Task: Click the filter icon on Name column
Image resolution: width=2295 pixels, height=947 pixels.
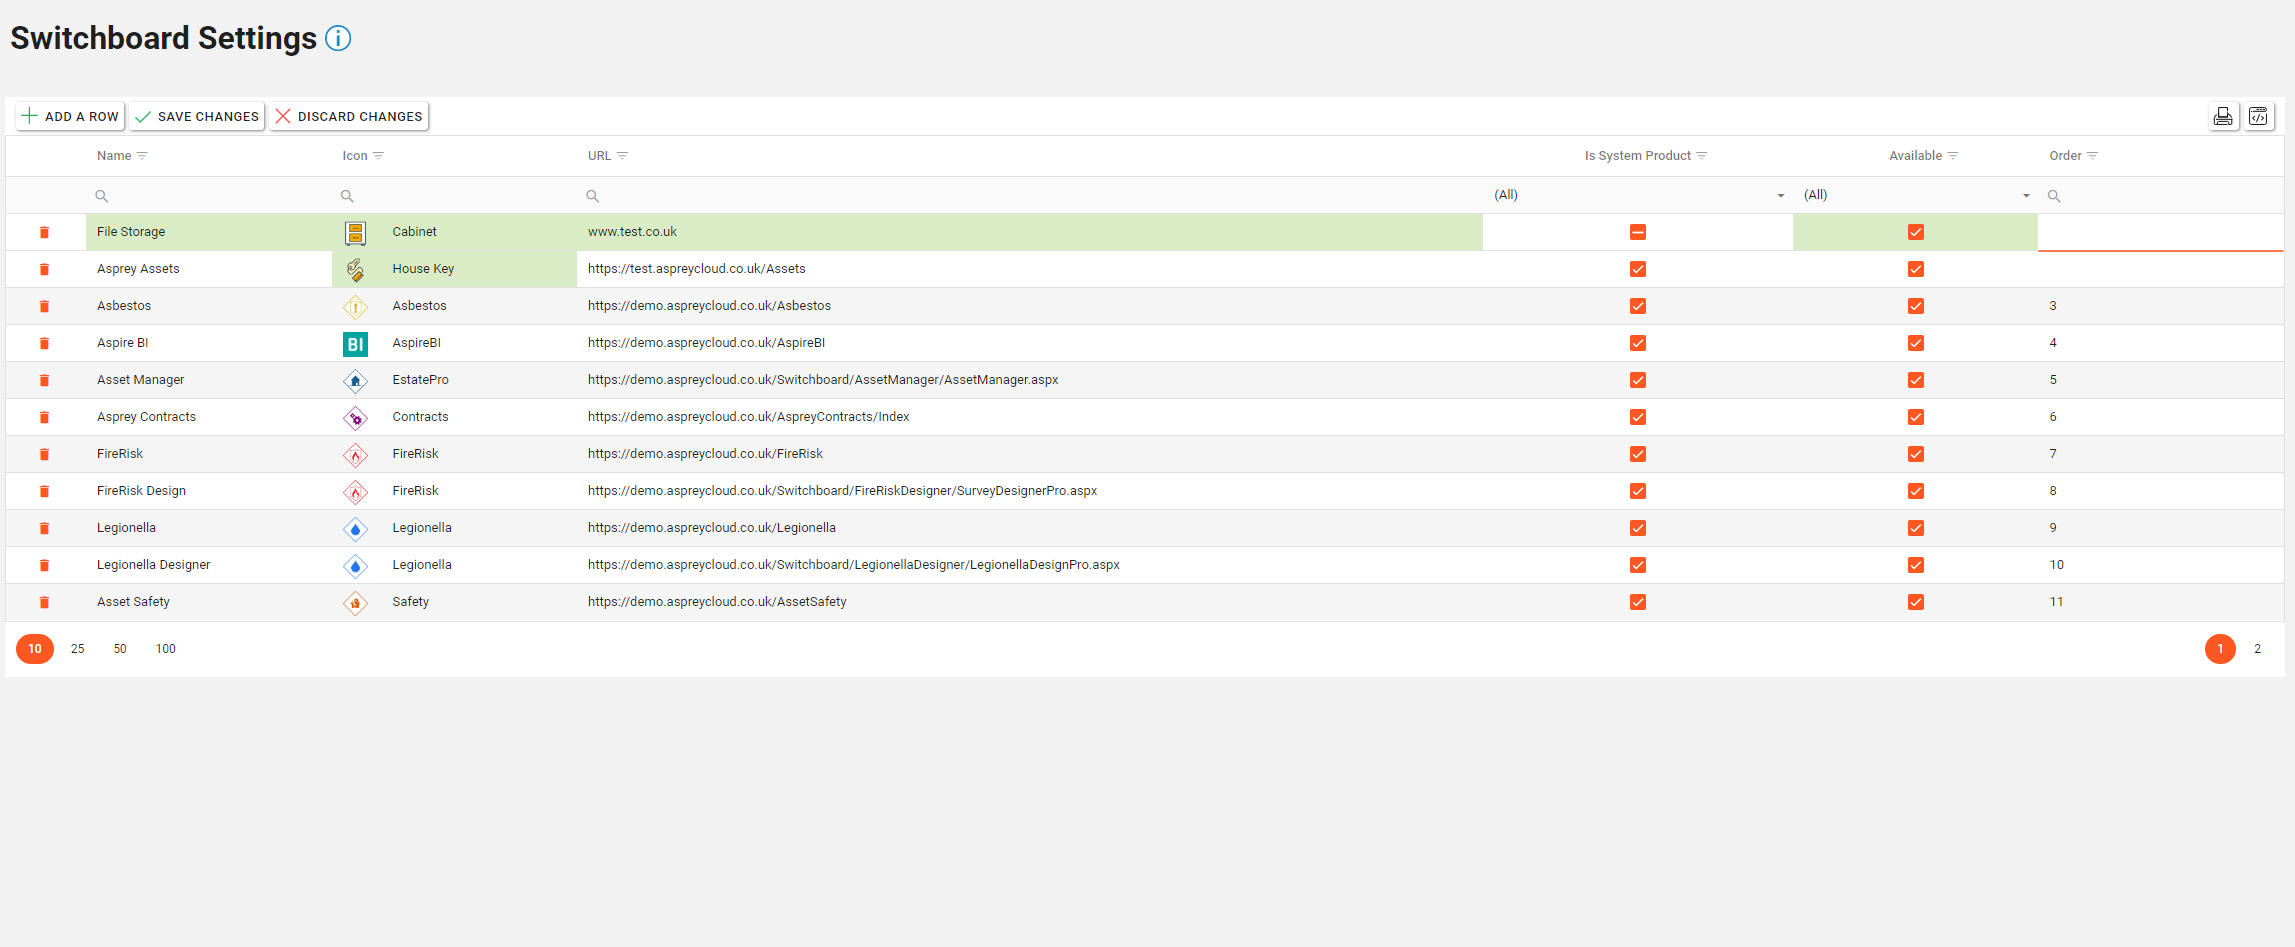Action: point(142,156)
